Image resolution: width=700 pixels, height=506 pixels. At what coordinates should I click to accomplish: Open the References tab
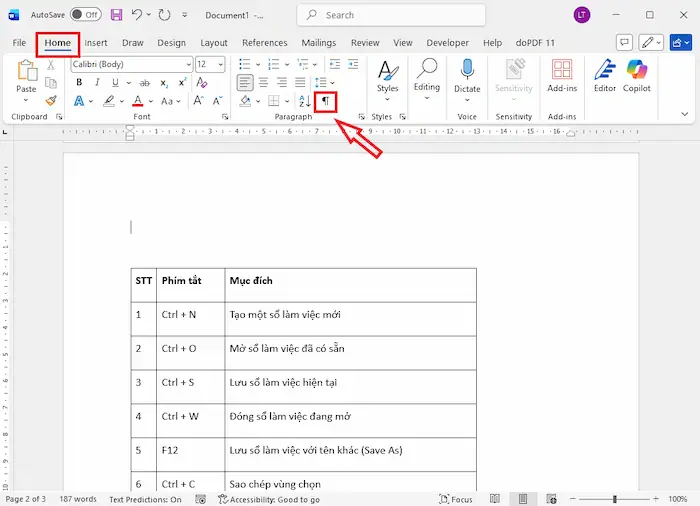pyautogui.click(x=264, y=43)
